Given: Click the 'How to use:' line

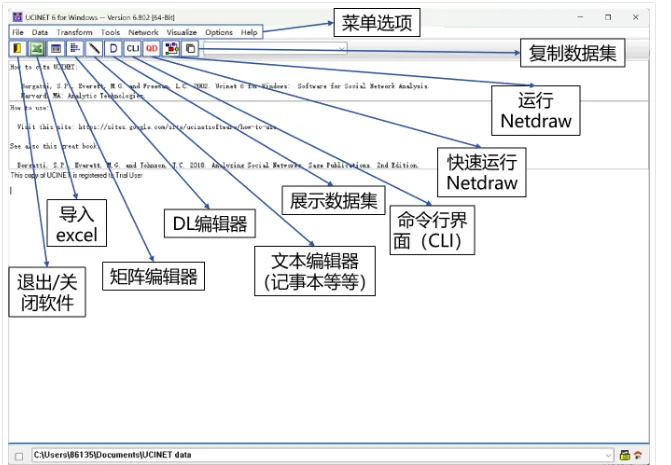Looking at the screenshot, I should point(29,108).
